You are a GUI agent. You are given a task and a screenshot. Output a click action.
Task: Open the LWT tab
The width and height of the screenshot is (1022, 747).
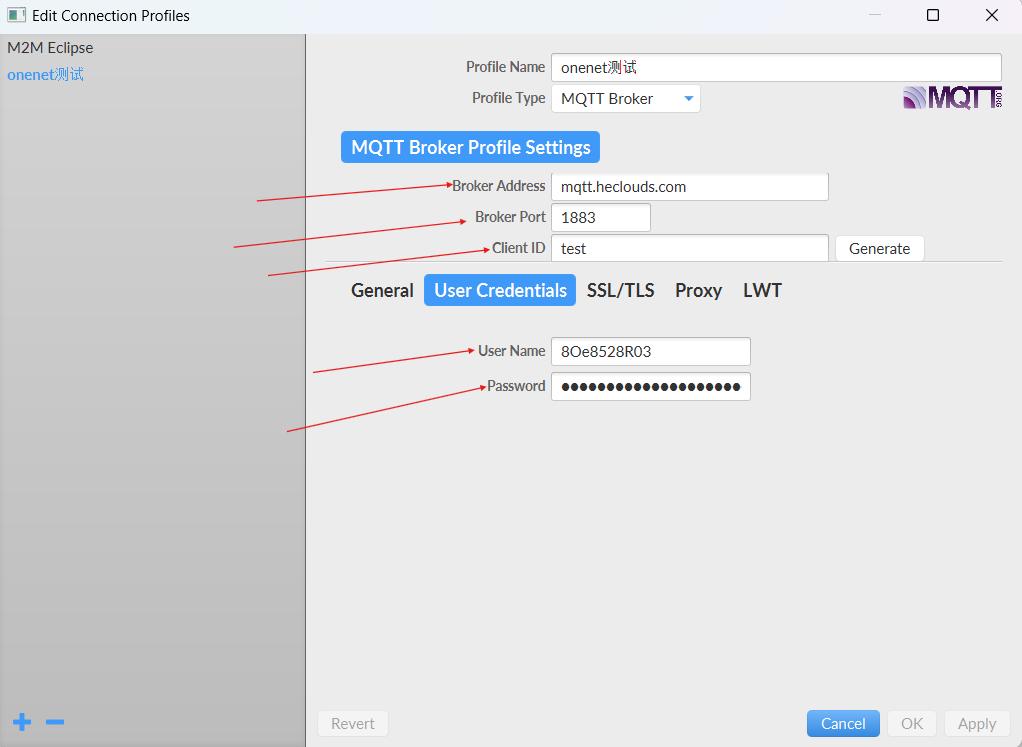coord(762,290)
